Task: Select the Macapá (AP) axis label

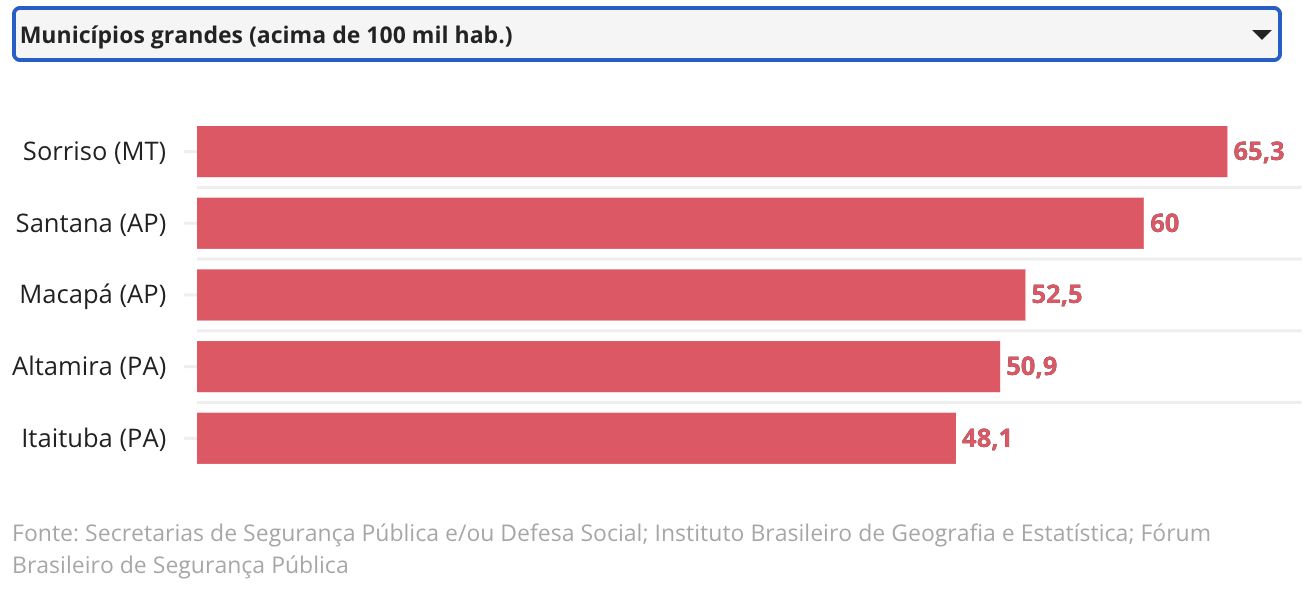Action: pos(93,295)
